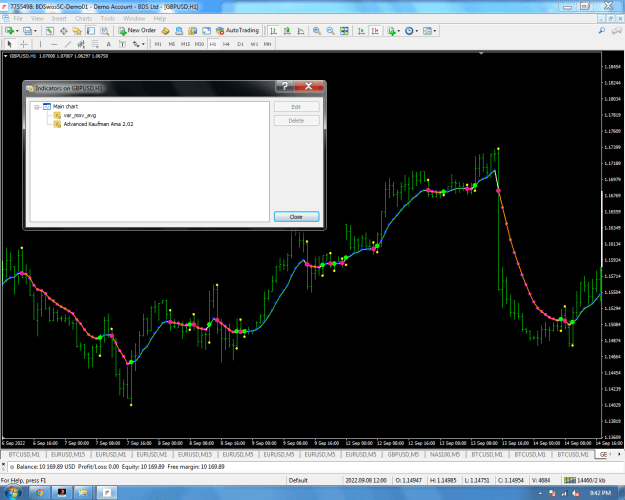
Task: Switch to M1 timeframe
Action: (158, 44)
